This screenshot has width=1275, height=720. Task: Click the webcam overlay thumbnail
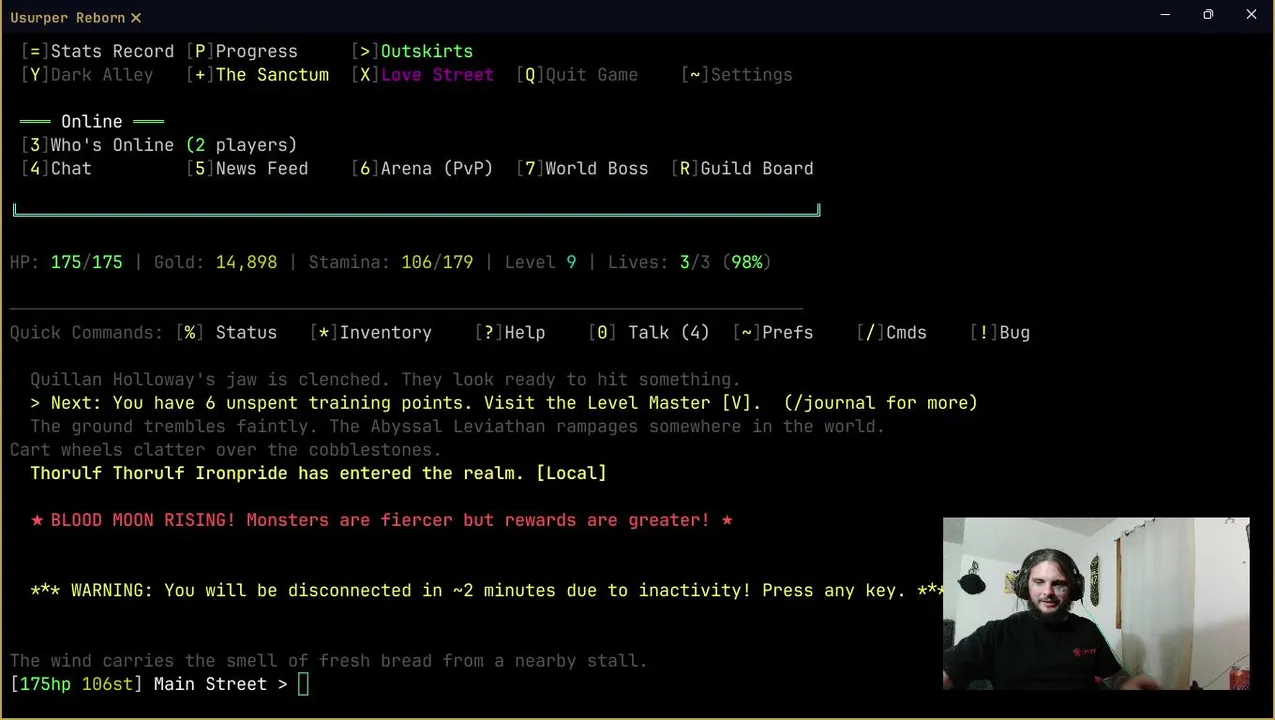coord(1096,603)
